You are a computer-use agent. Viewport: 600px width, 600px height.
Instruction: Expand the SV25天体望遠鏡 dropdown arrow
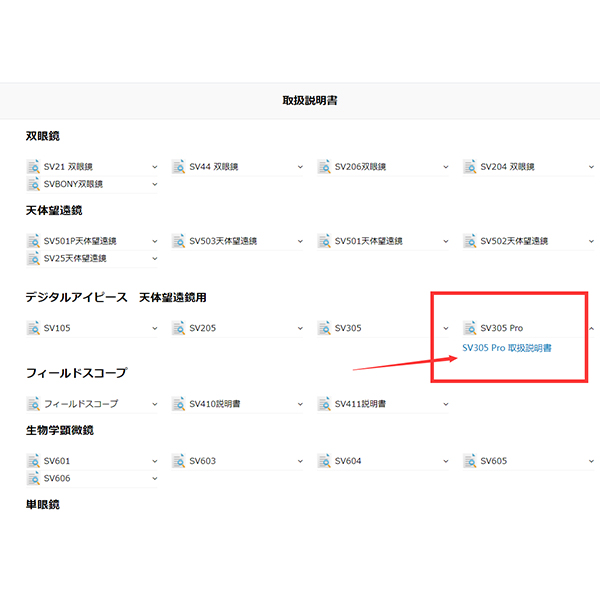tap(155, 258)
